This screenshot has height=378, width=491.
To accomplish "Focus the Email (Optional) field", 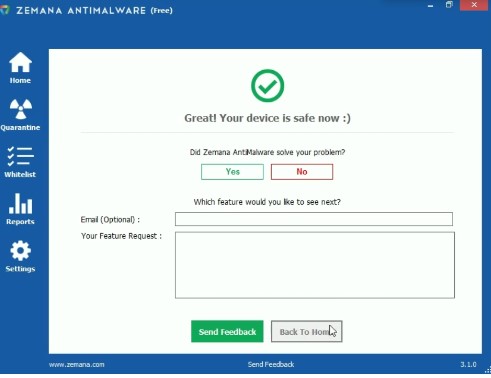I will tap(314, 219).
